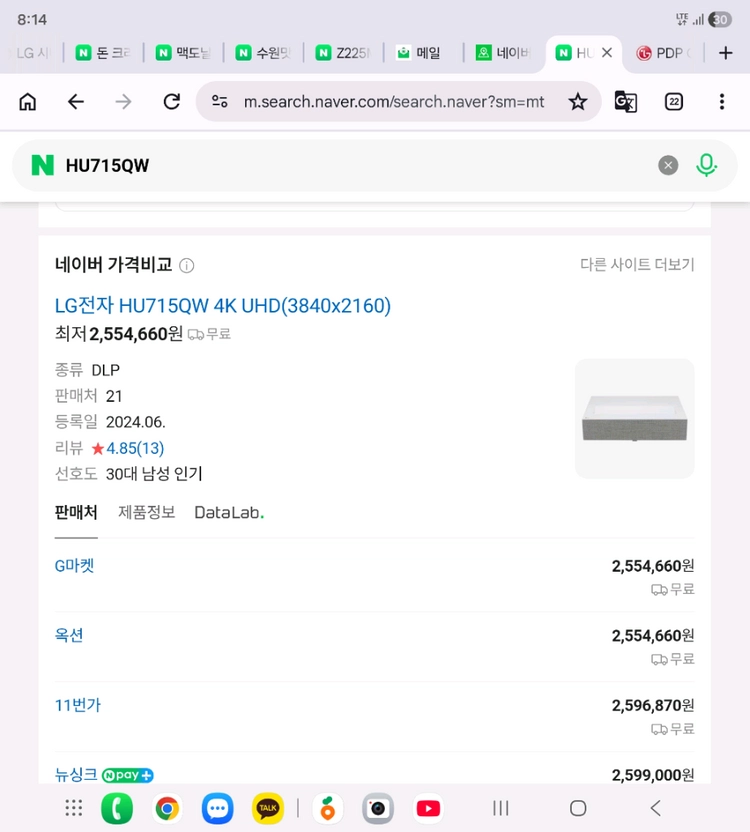The image size is (750, 832).
Task: Open the 11번가 seller link
Action: pos(77,706)
